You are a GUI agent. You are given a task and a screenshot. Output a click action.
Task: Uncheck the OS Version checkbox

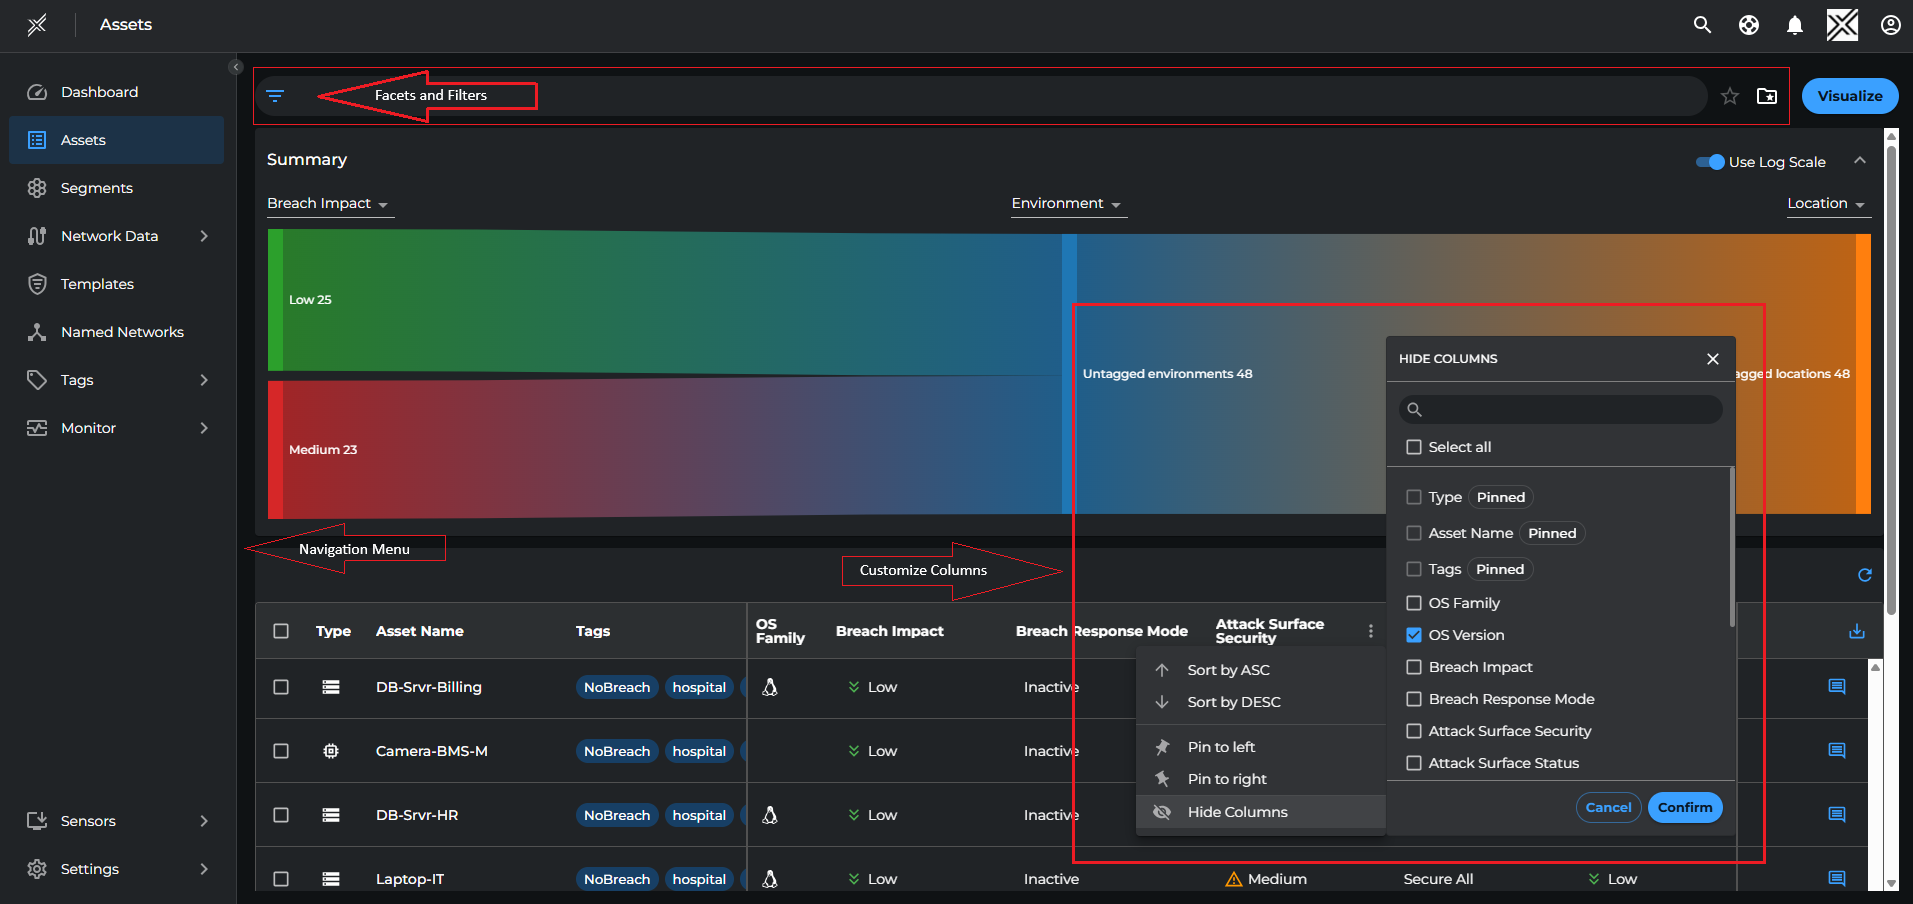pyautogui.click(x=1414, y=635)
